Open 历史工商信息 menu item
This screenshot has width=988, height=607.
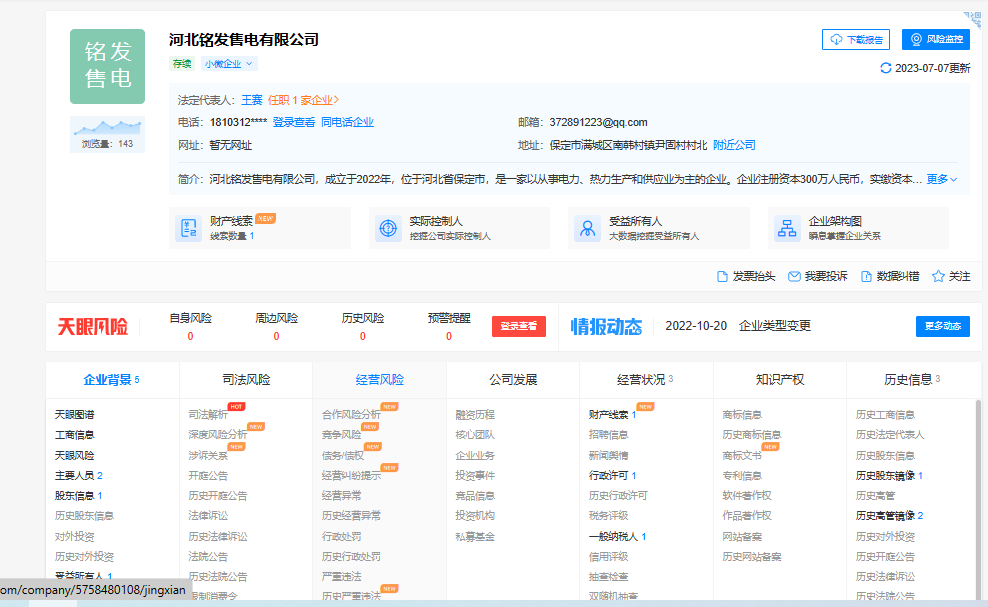click(x=885, y=415)
